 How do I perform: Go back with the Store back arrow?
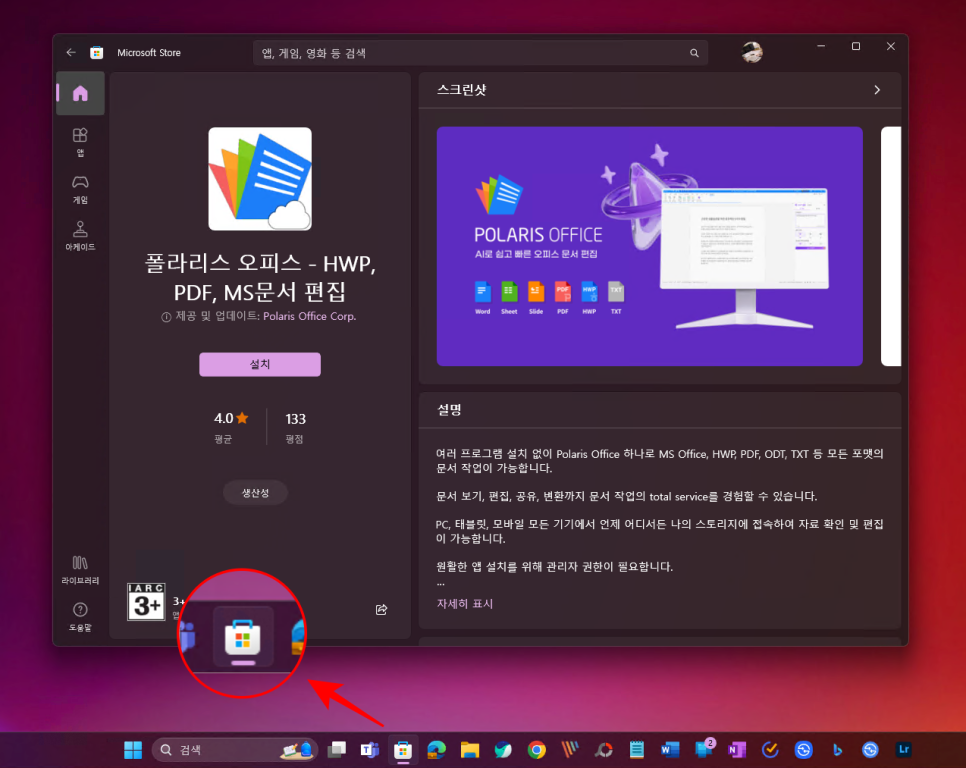71,52
